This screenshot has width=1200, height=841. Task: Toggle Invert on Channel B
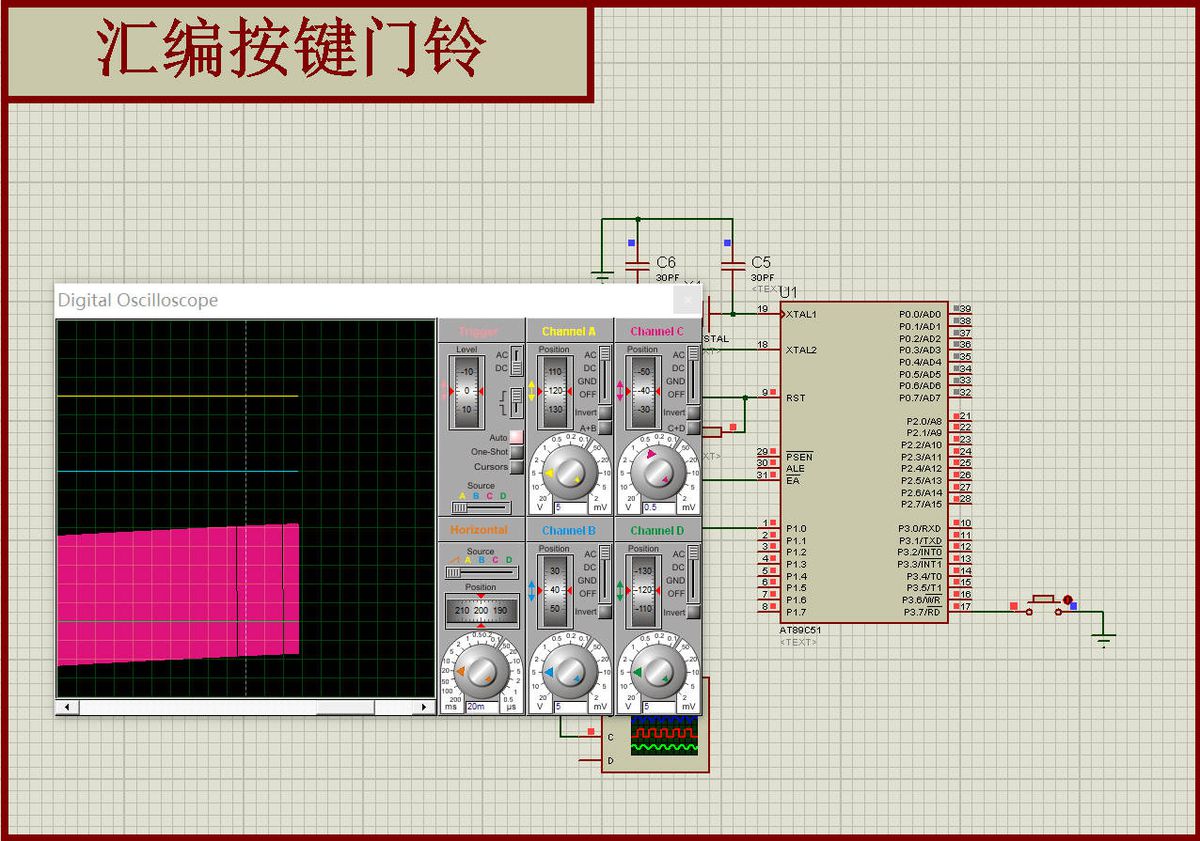coord(605,611)
